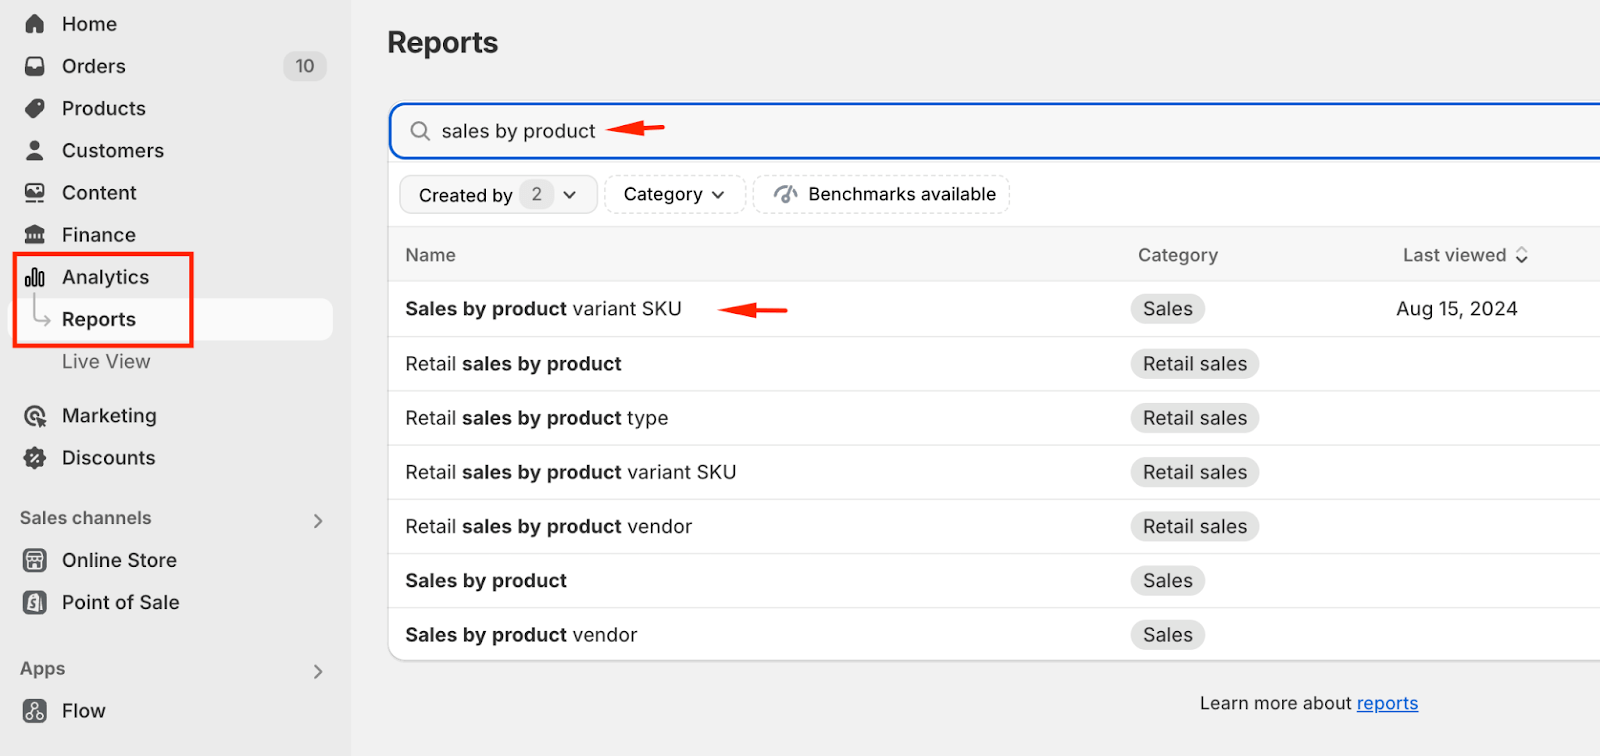Click the search magnifier icon

pyautogui.click(x=420, y=131)
